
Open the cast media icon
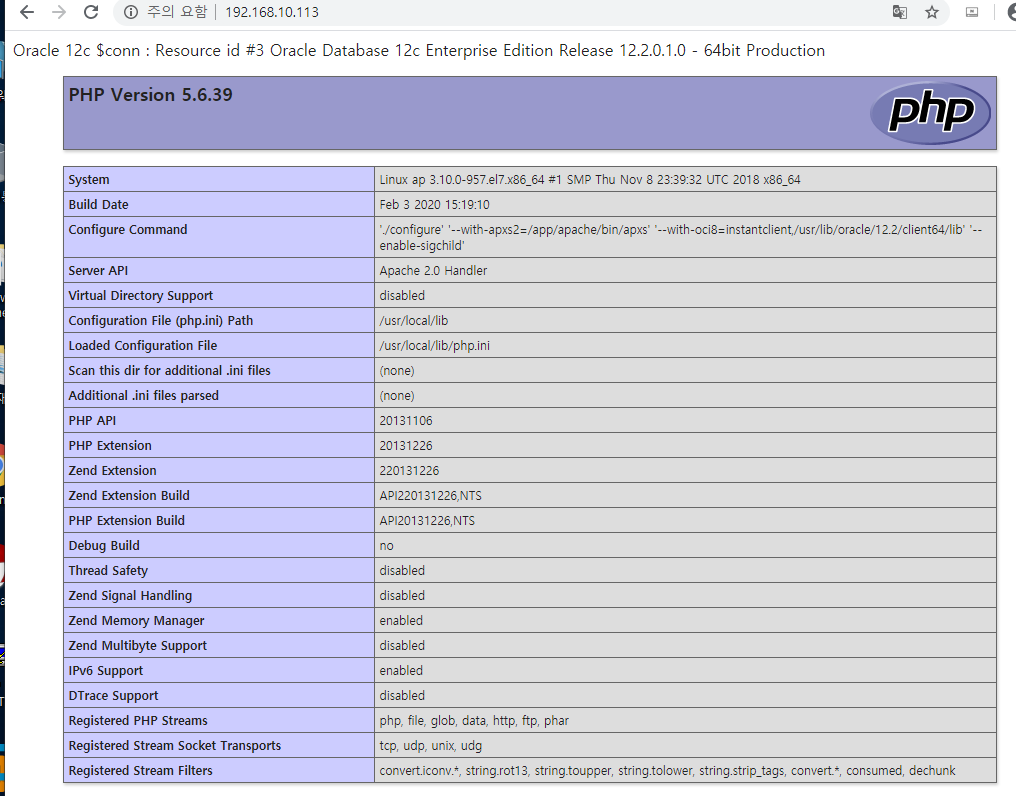972,12
